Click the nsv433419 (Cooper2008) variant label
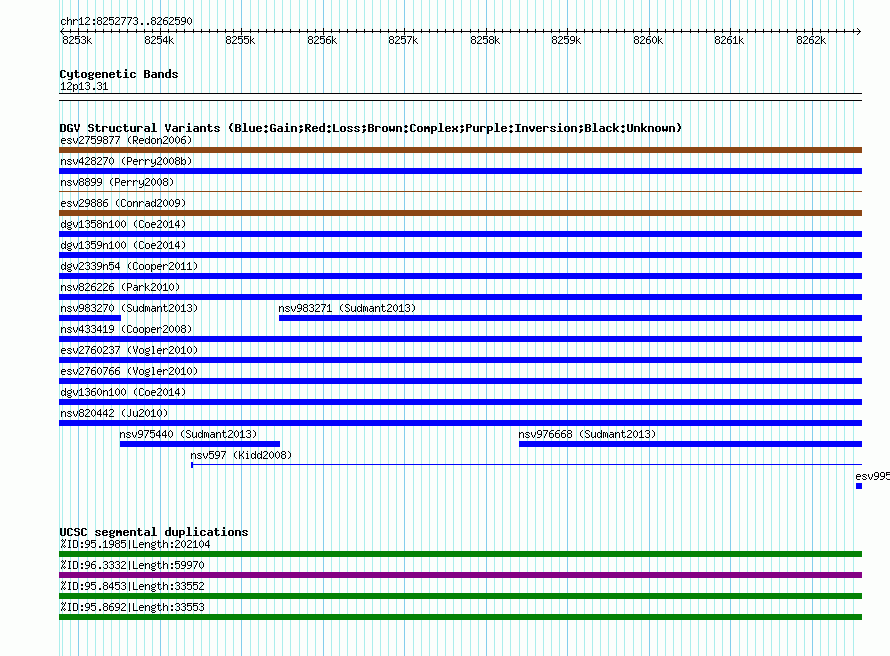Viewport: 890px width, 656px height. tap(126, 329)
